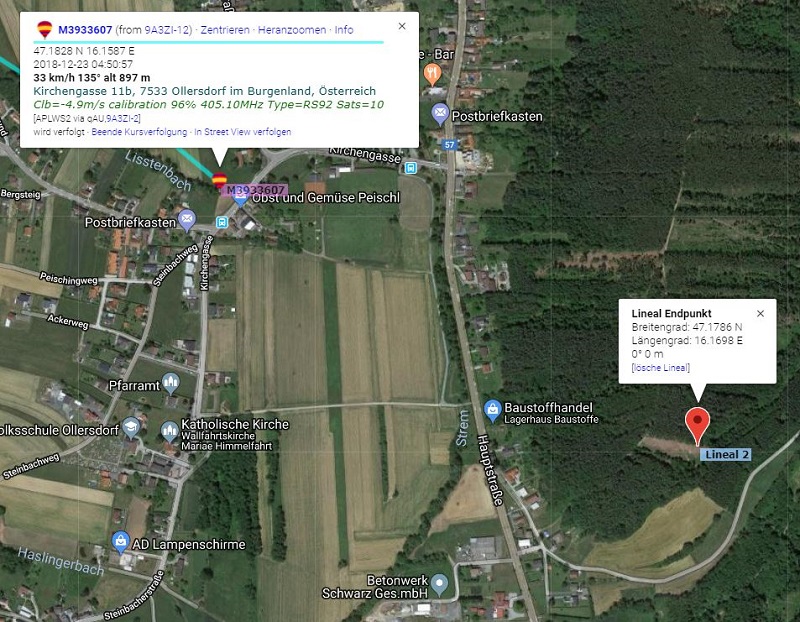Click the lösche Lineal link
Viewport: 800px width, 622px height.
click(660, 367)
